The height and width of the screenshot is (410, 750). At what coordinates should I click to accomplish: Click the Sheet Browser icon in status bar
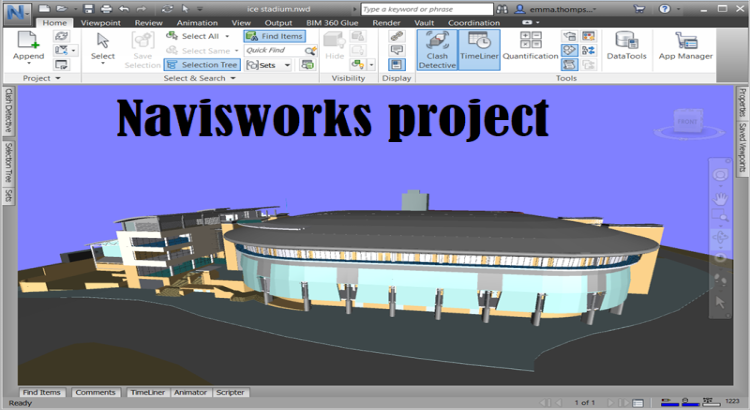[x=638, y=403]
